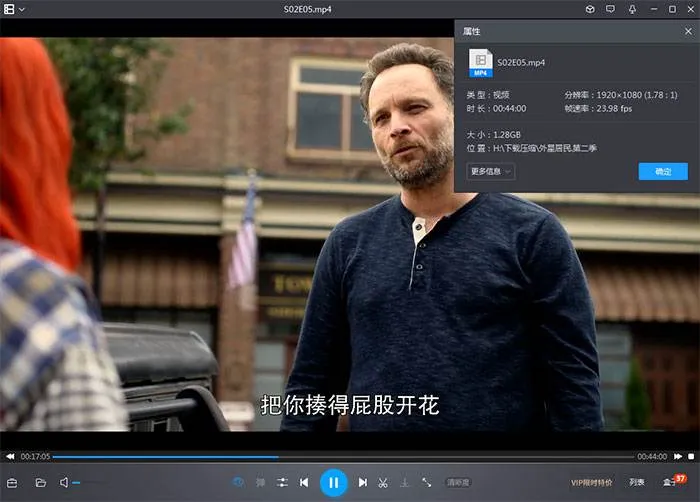Close the 属性 properties panel
Image resolution: width=700 pixels, height=502 pixels.
click(688, 31)
